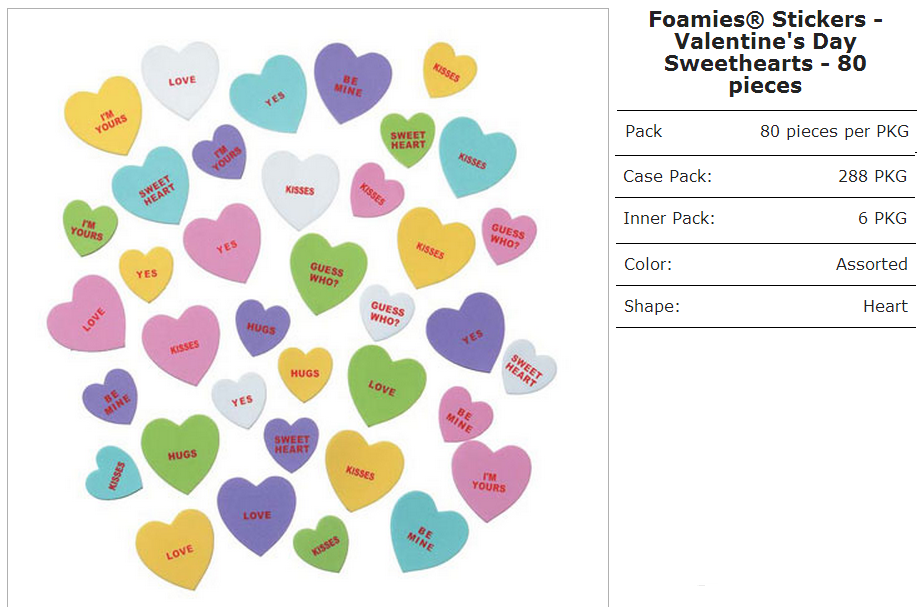
Task: Select the purple BE MINE heart at top
Action: tap(352, 83)
